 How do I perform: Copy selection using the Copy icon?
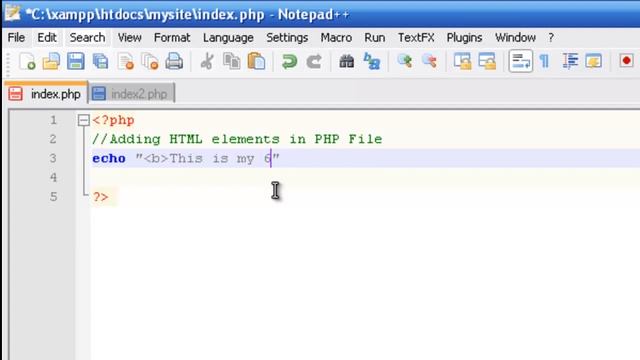point(232,62)
